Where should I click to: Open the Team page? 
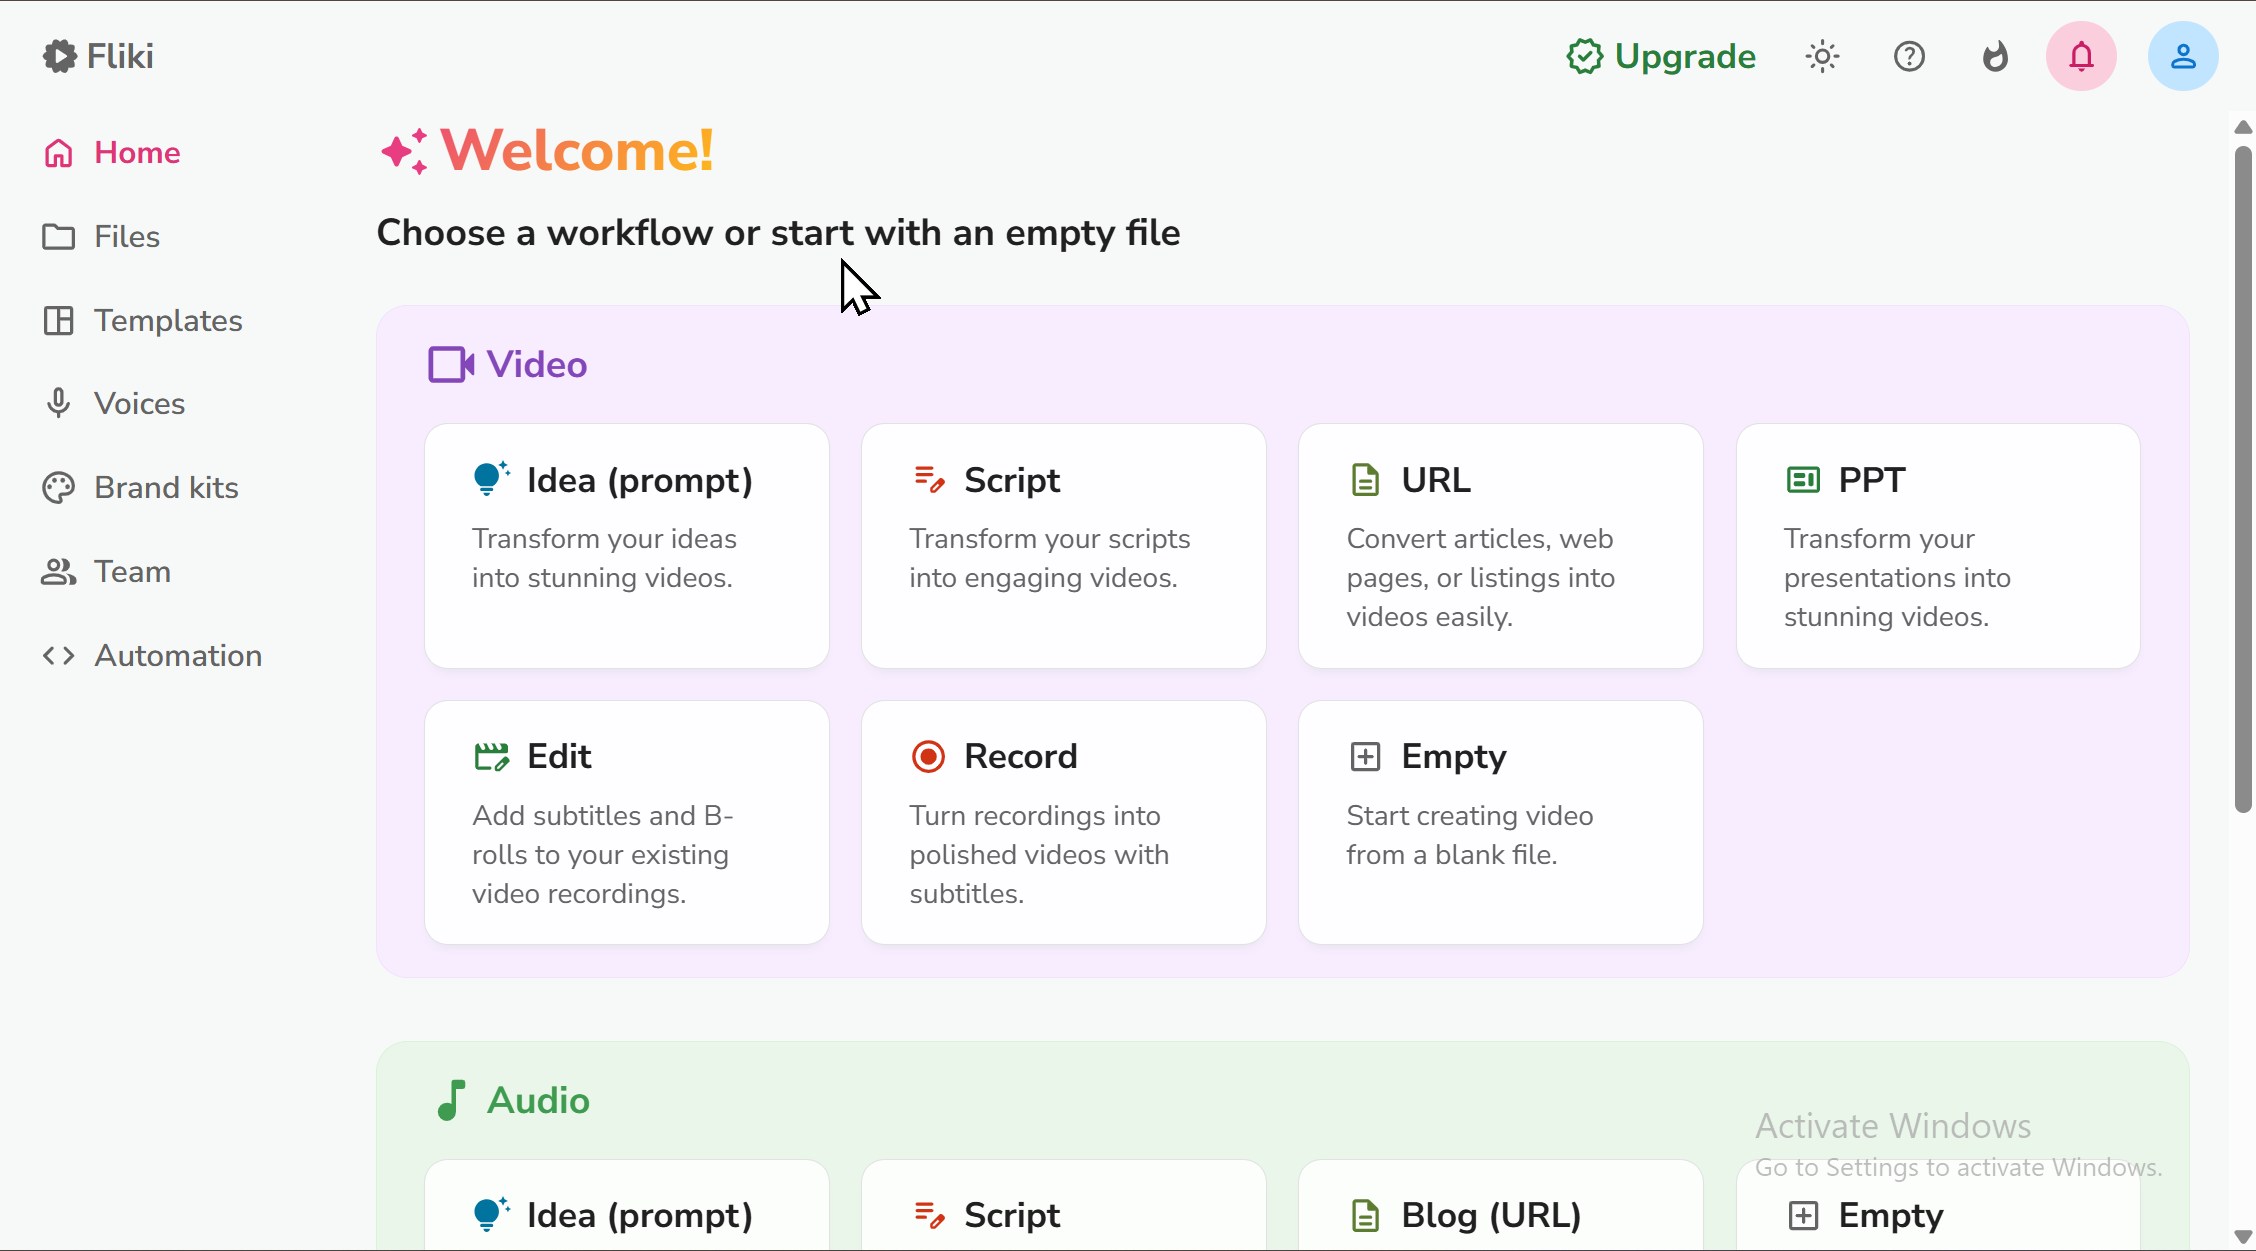click(x=106, y=572)
